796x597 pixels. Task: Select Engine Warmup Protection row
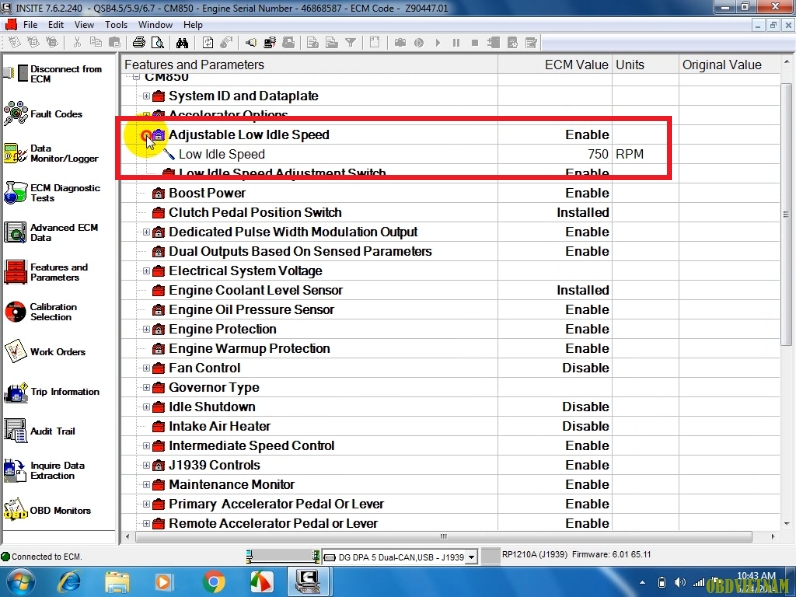point(450,348)
